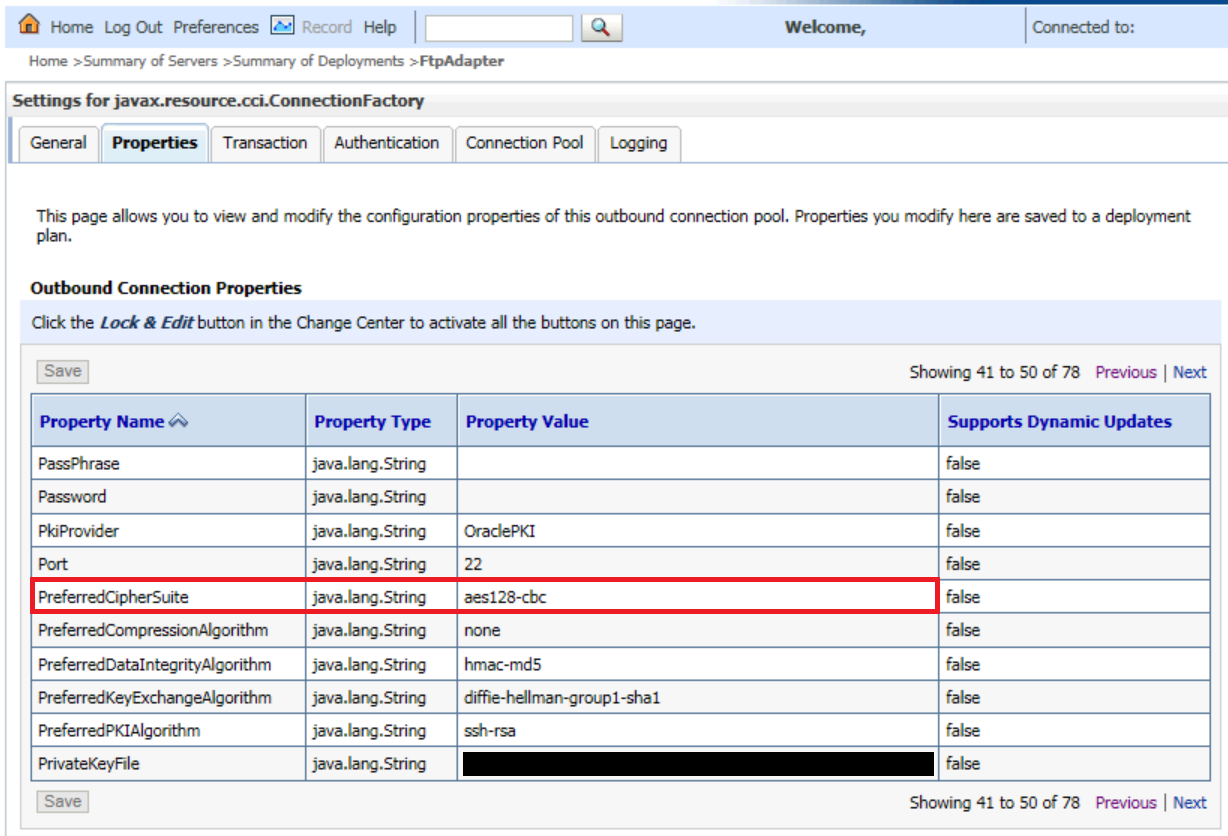
Task: Open the Help link
Action: (x=380, y=27)
